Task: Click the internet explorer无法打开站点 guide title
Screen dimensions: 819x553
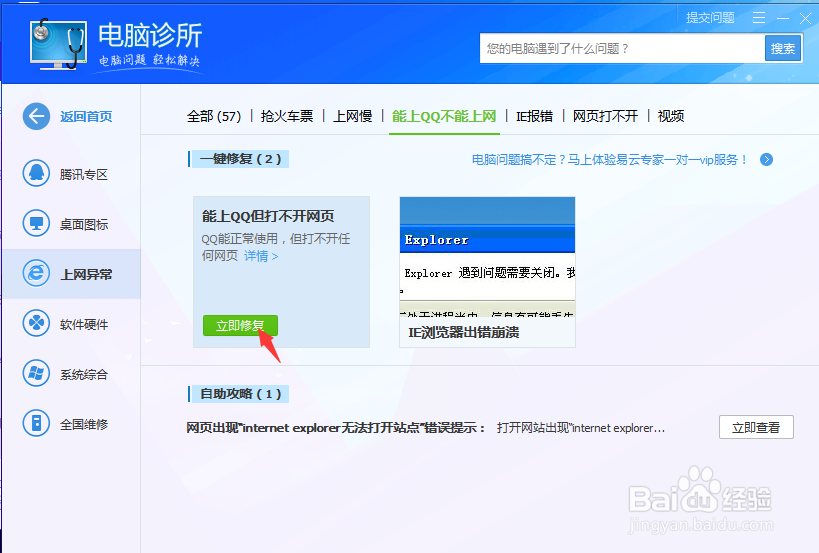Action: (x=336, y=428)
